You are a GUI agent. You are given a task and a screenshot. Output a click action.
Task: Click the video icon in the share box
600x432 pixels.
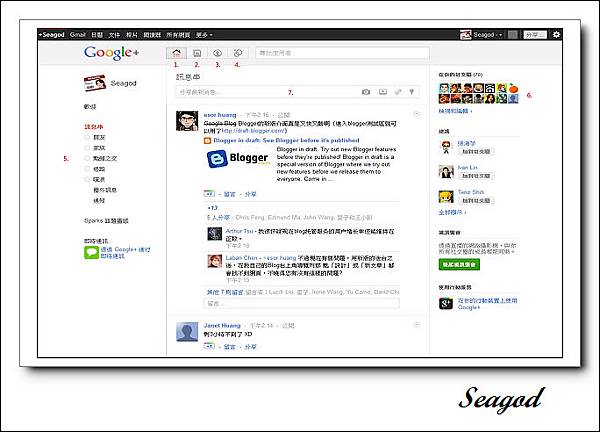[383, 92]
